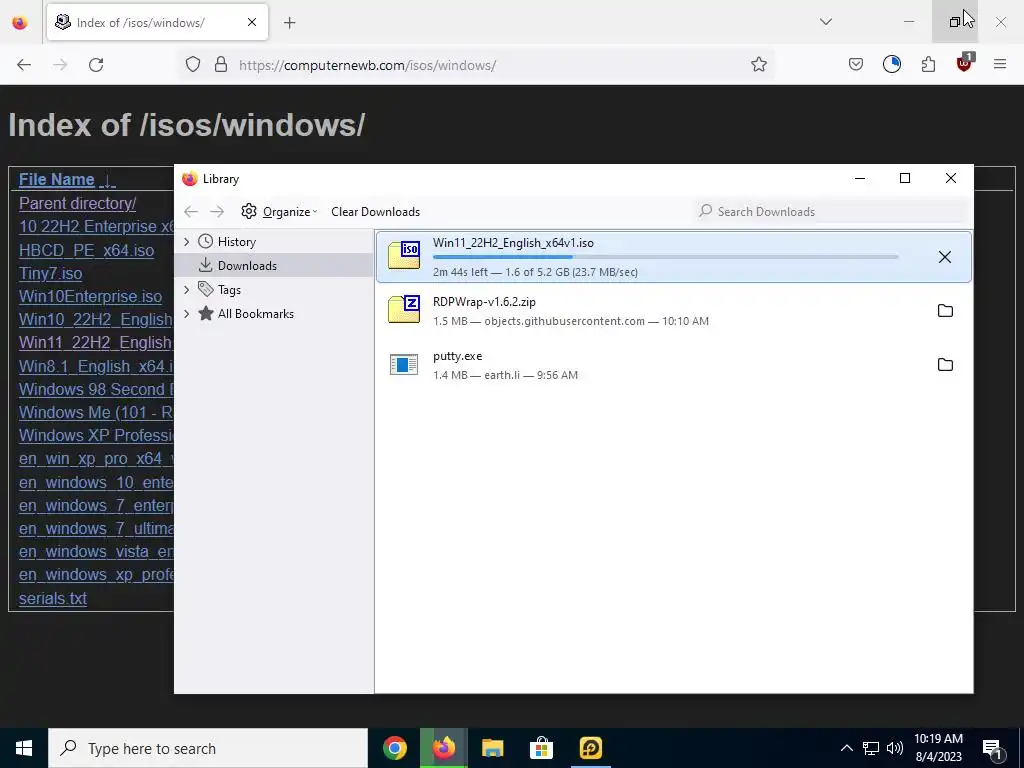Open the Organize dropdown menu
Viewport: 1024px width, 768px height.
289,212
